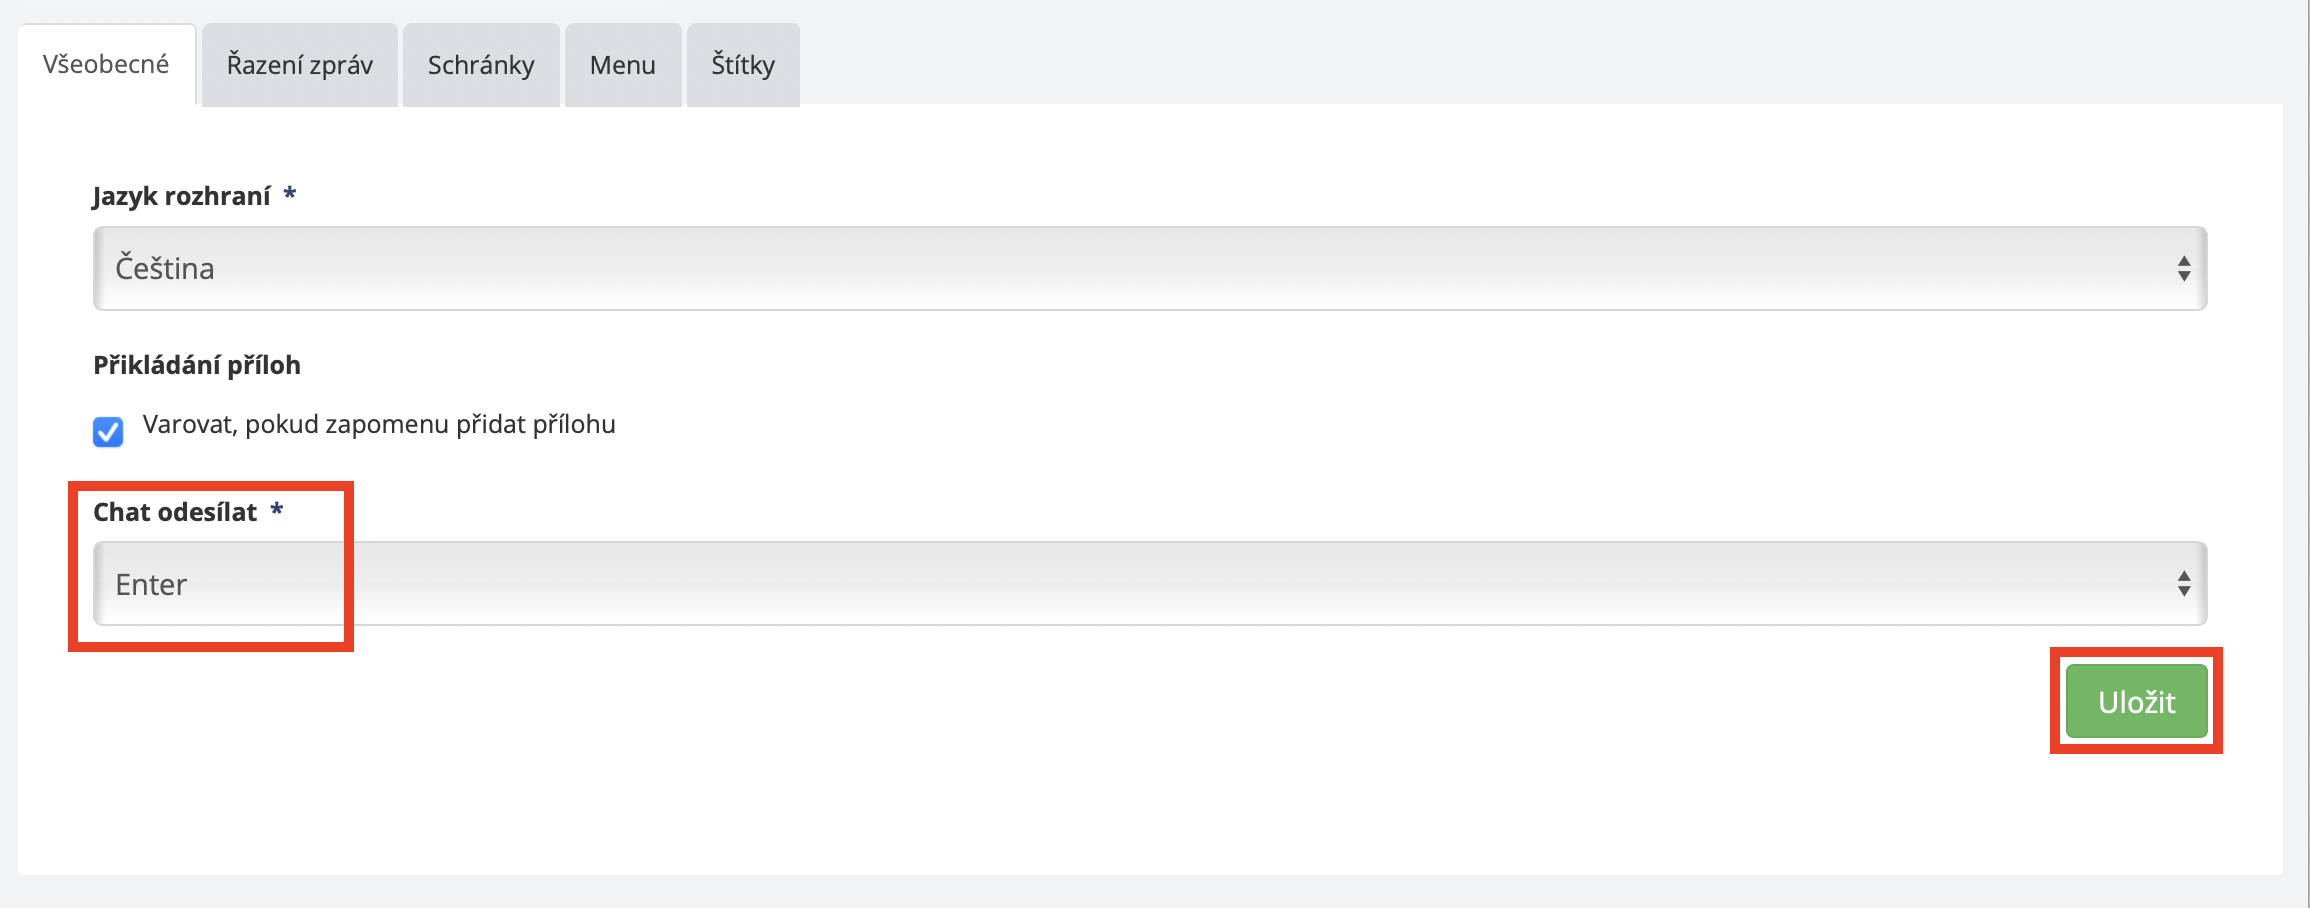
Task: Click the asterisk beside Jazyk rozhraní
Action: coord(289,193)
